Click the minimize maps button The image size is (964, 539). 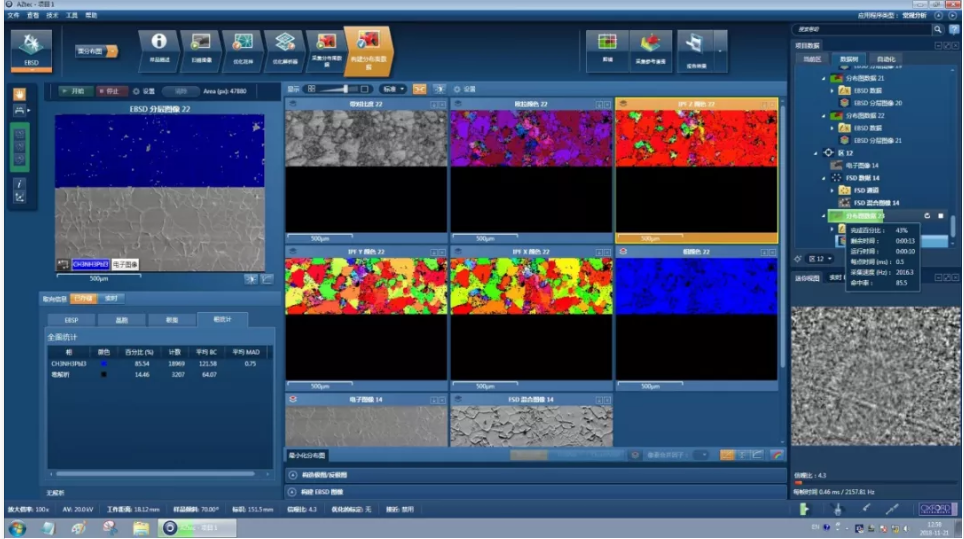(x=307, y=455)
